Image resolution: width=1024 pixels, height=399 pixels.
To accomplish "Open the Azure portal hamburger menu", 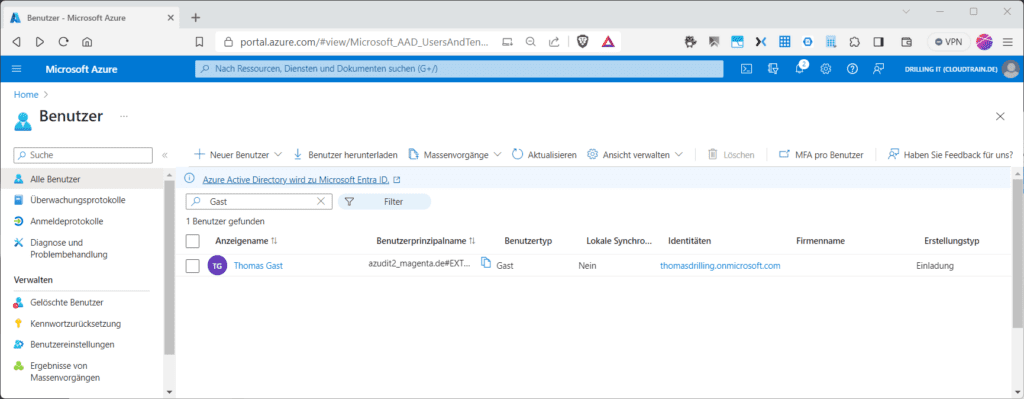I will tap(17, 69).
